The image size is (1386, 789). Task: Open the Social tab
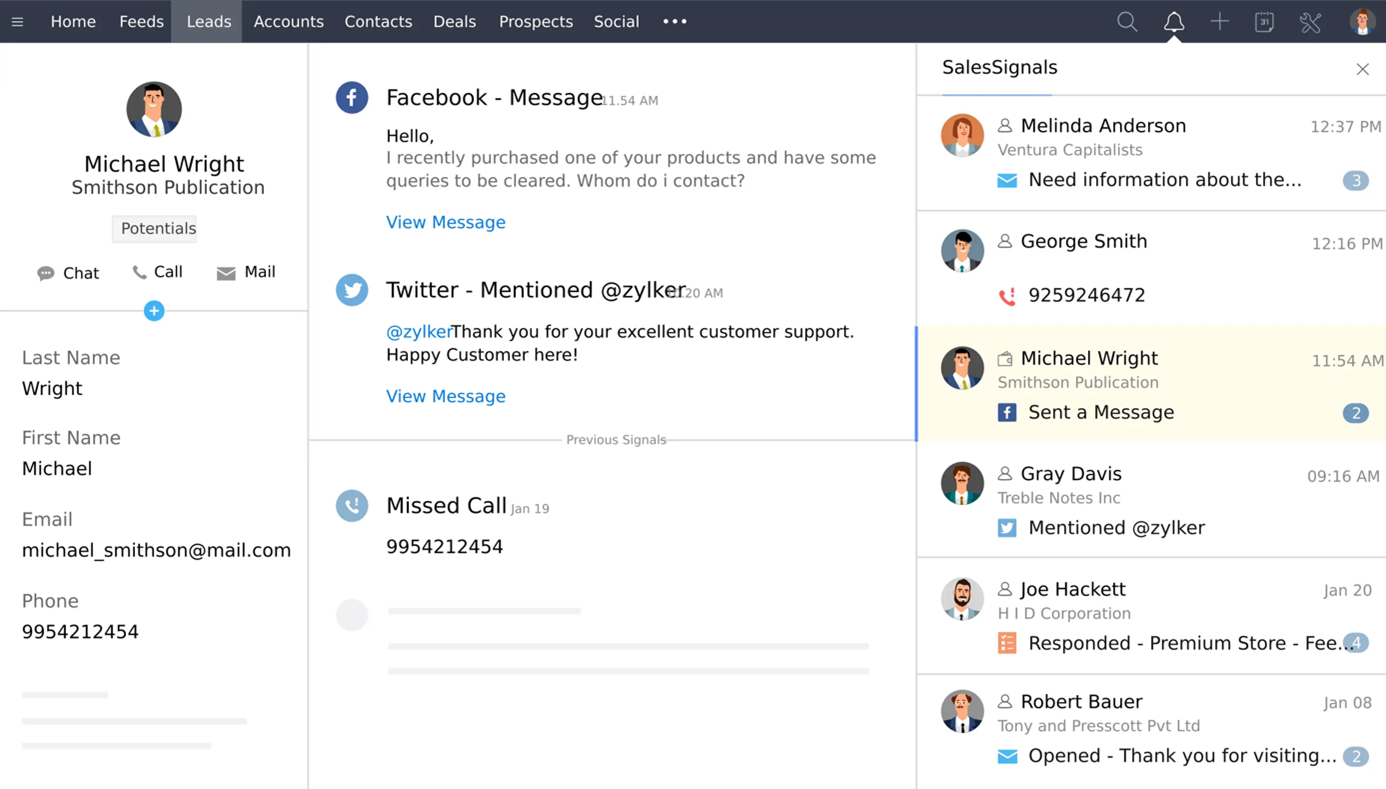(616, 21)
